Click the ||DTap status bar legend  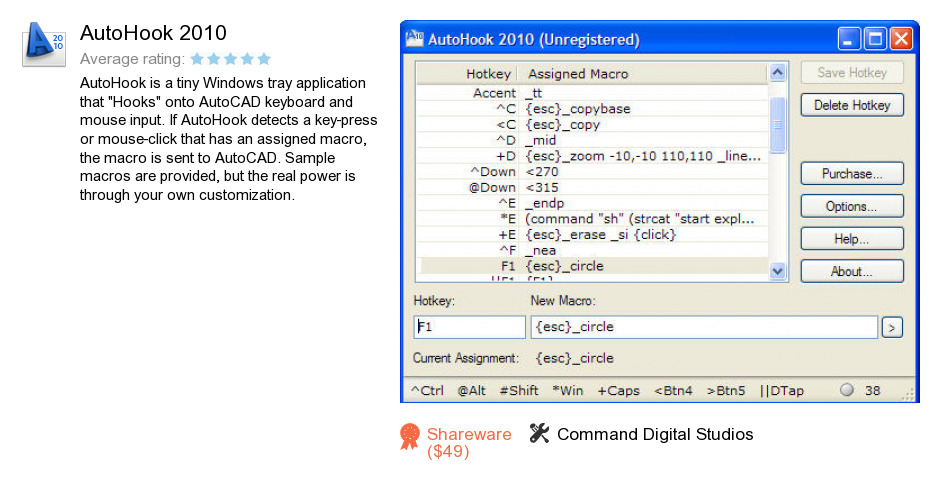782,390
